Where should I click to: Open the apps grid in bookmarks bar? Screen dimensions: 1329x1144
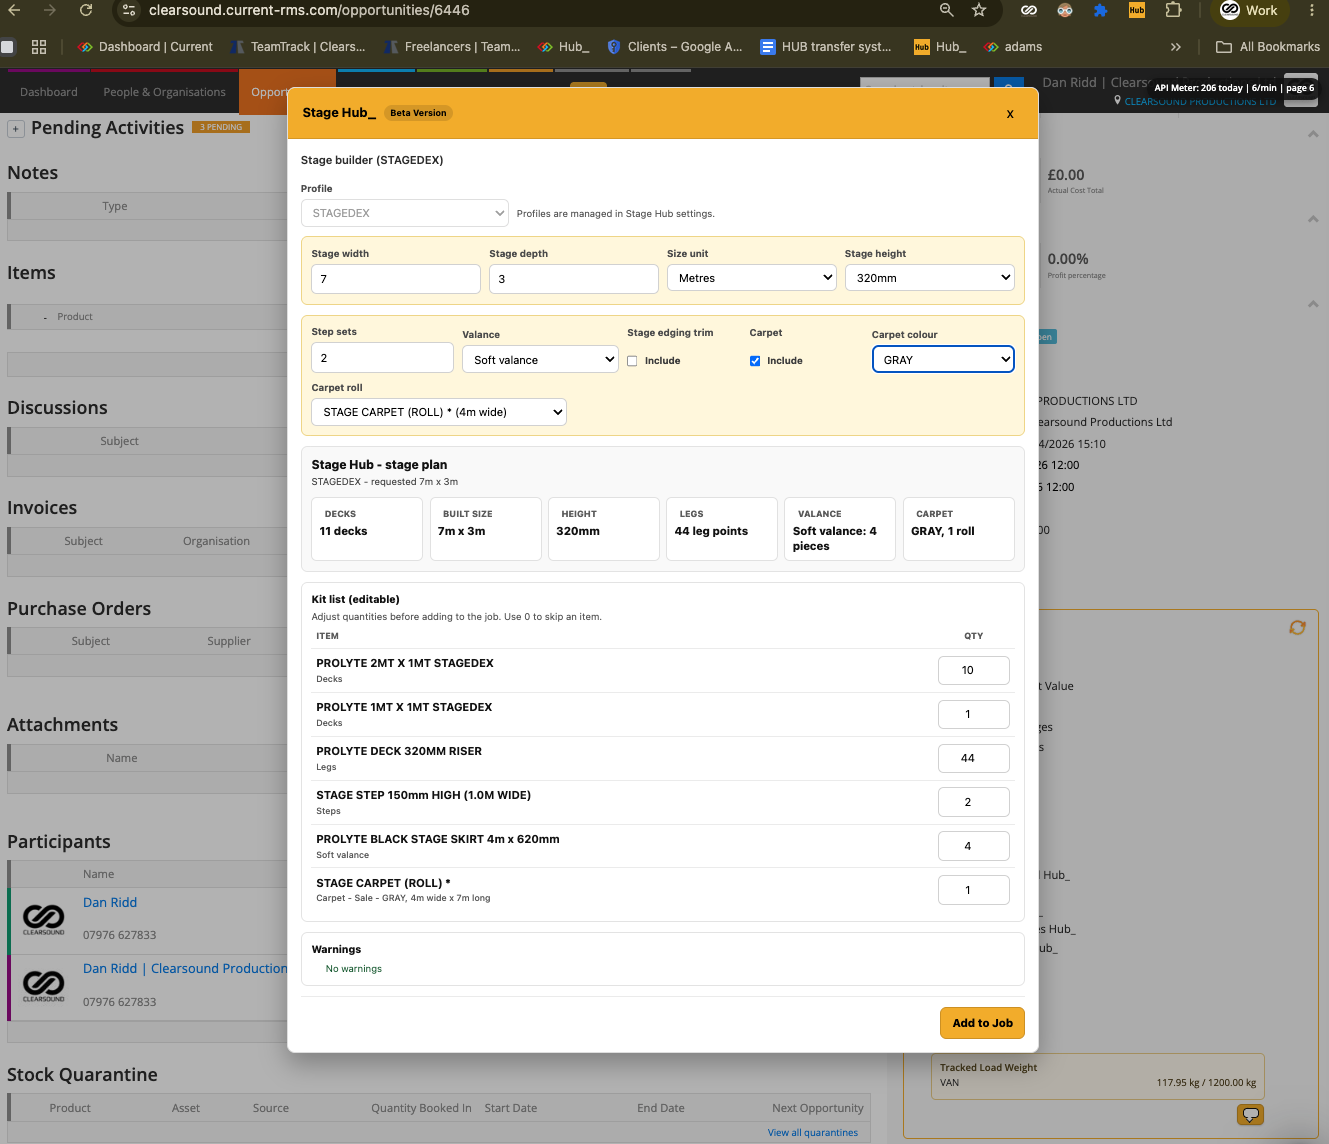point(39,47)
